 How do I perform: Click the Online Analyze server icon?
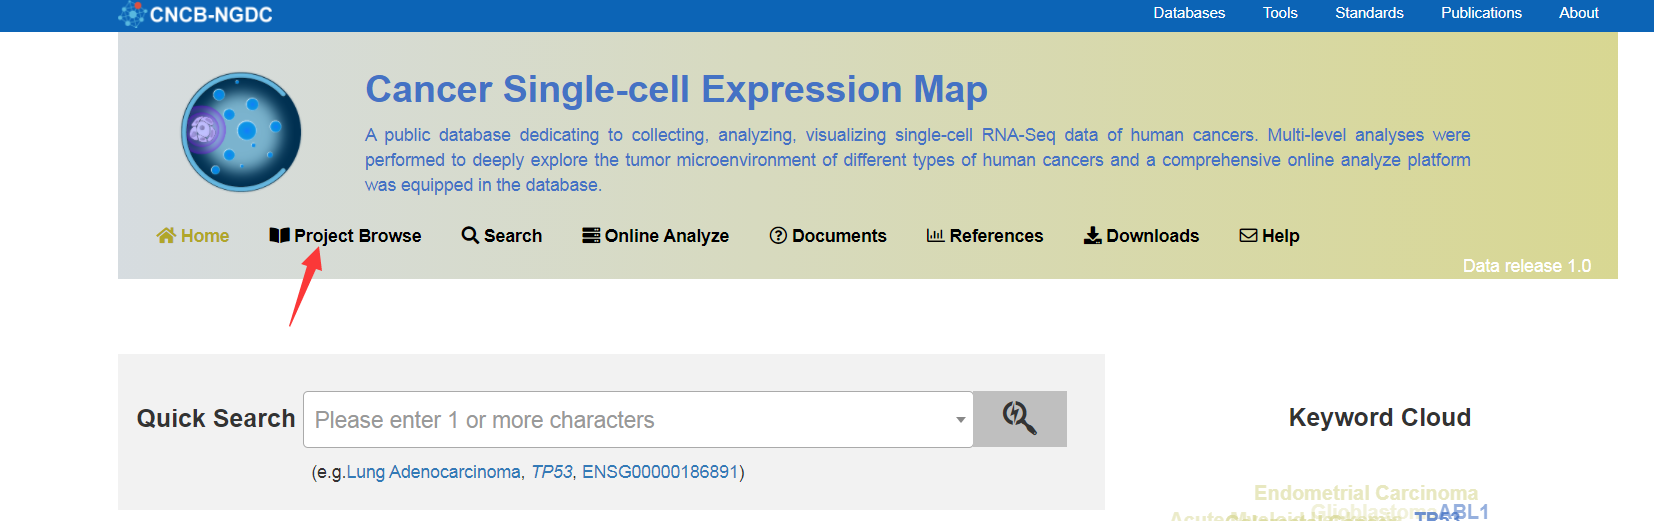[x=591, y=235]
